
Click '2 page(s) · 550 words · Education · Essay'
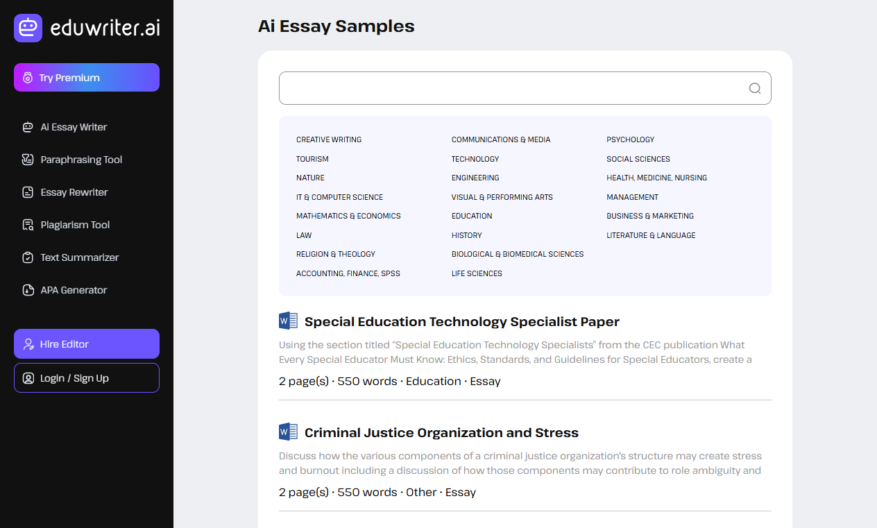tap(389, 381)
